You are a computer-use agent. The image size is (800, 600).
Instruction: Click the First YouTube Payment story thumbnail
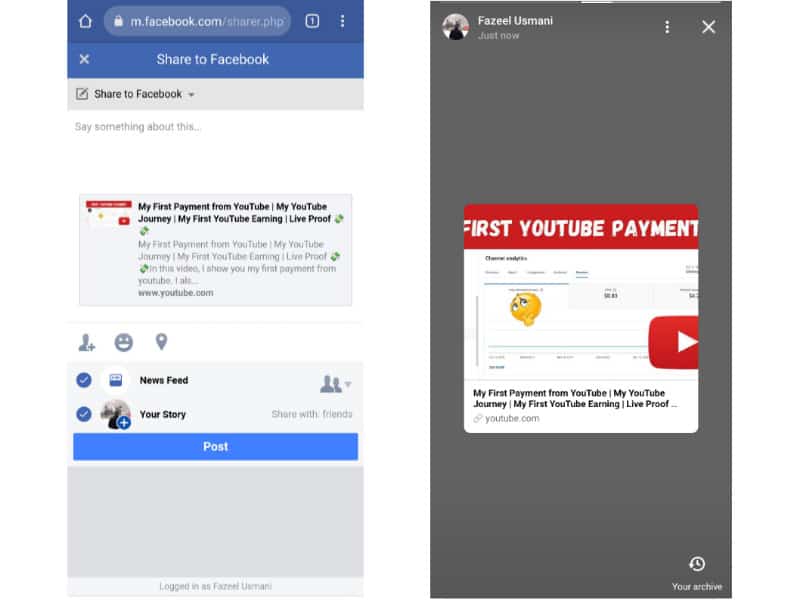(581, 292)
